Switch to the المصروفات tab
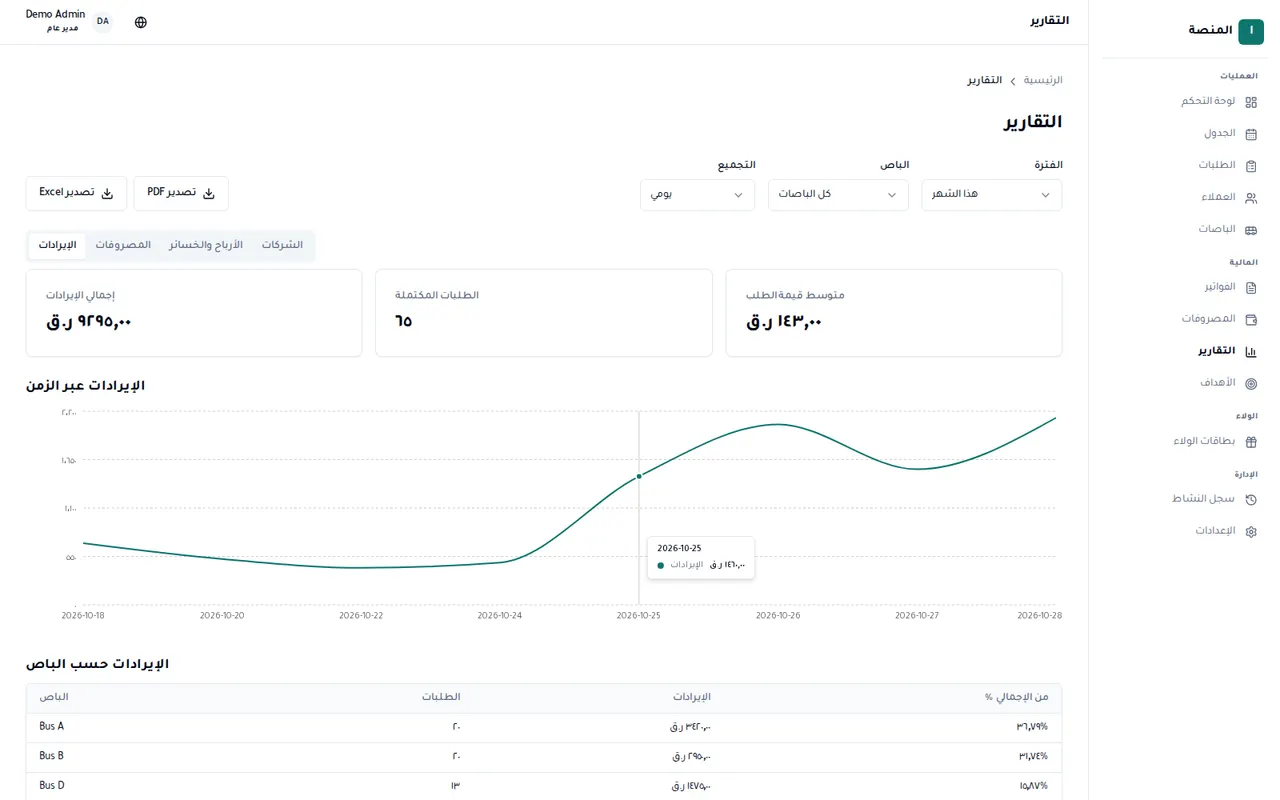1280x800 pixels. tap(123, 245)
